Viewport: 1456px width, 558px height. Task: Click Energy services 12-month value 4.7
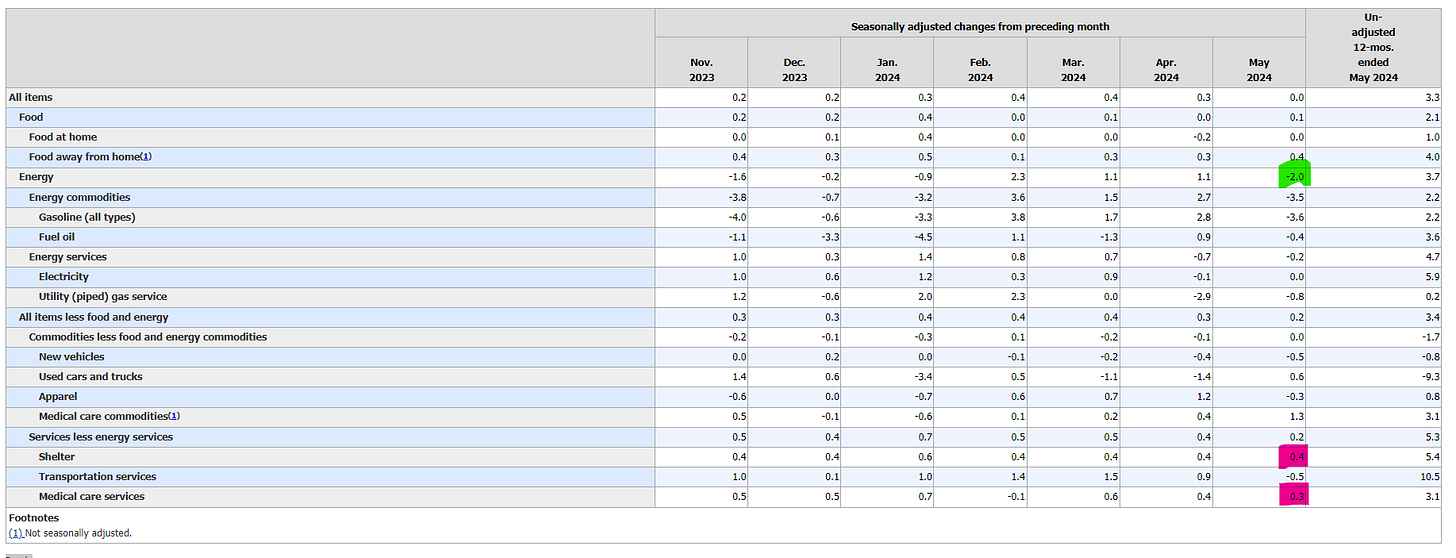tap(1432, 257)
